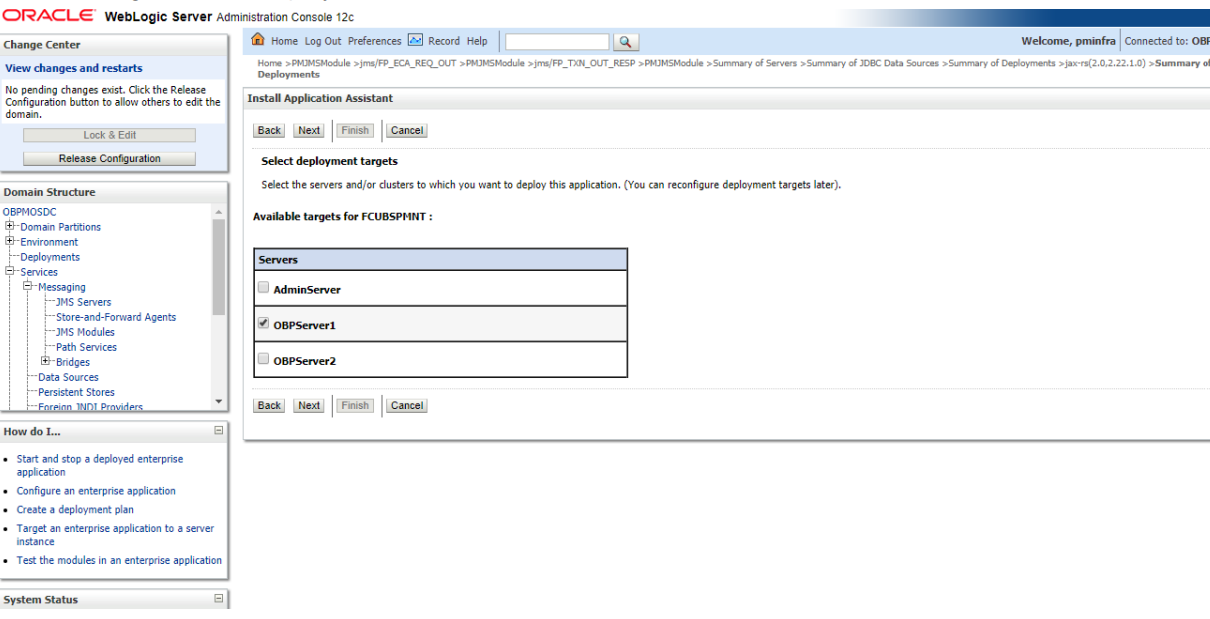Open View changes and restarts link

[x=74, y=68]
